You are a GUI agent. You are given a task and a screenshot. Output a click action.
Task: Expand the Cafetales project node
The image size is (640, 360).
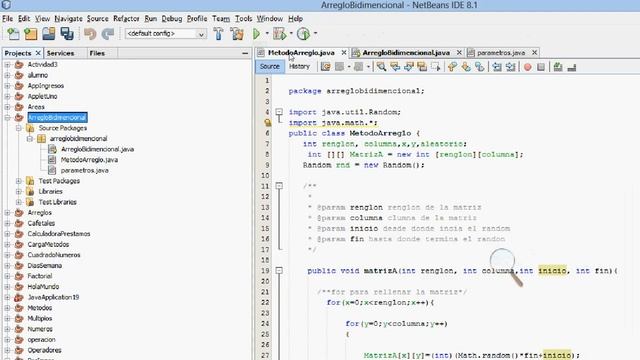7,223
